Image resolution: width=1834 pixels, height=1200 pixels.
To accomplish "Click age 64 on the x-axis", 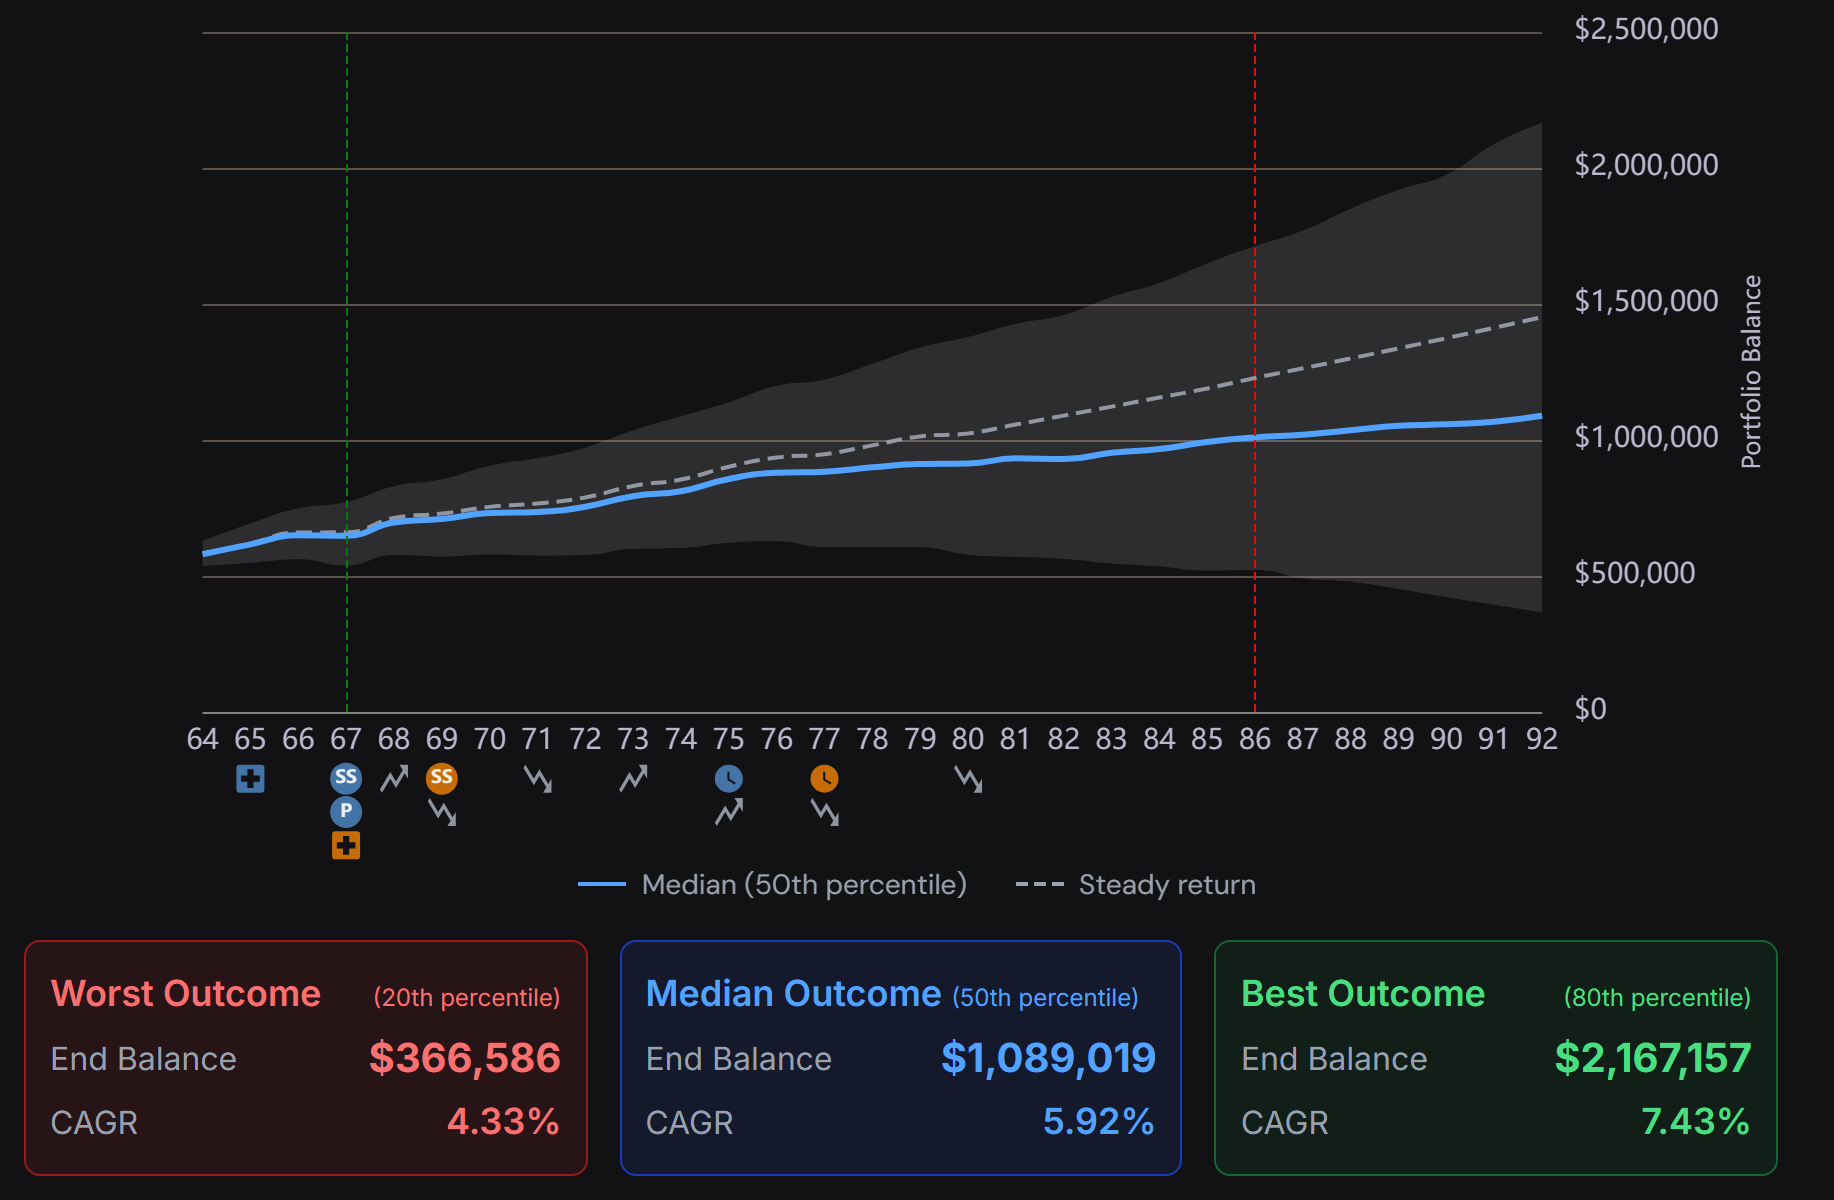I will pos(203,739).
